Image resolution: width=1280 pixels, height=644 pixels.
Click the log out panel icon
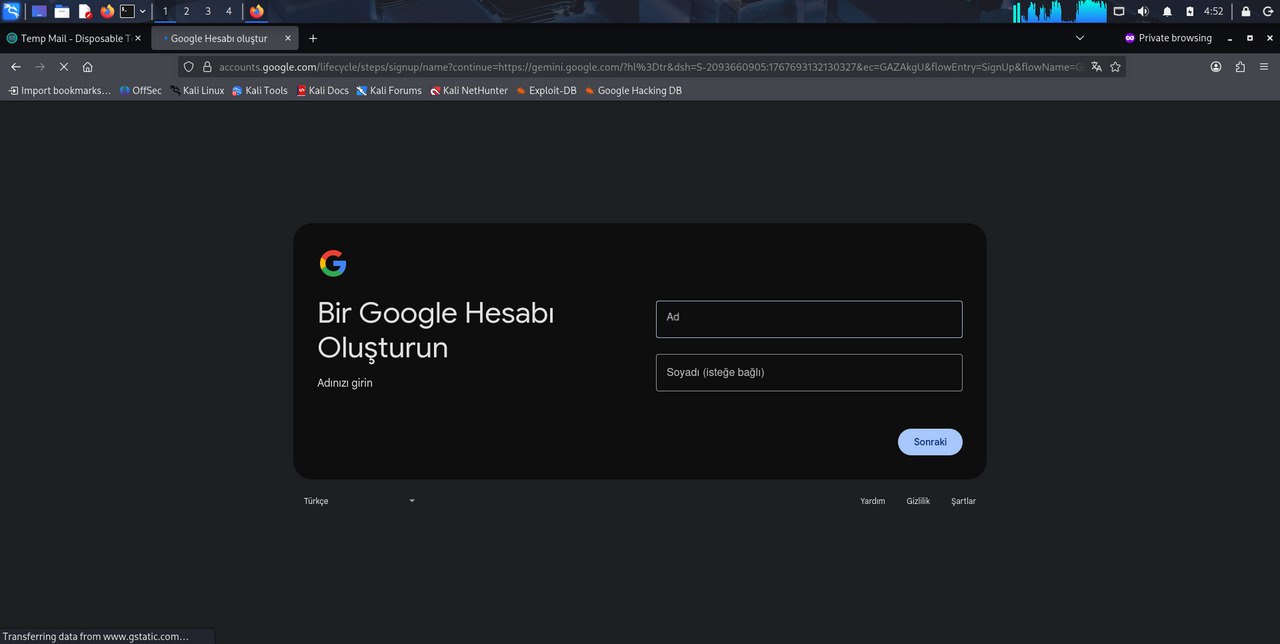1267,11
